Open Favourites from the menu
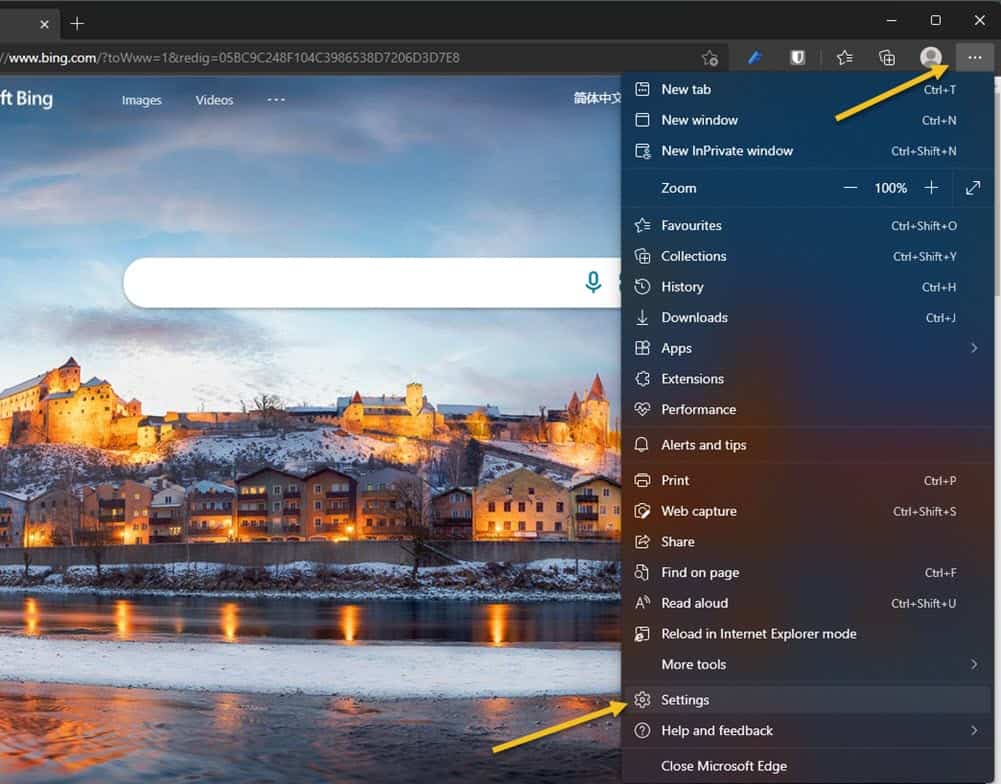The height and width of the screenshot is (784, 1001). (807, 225)
